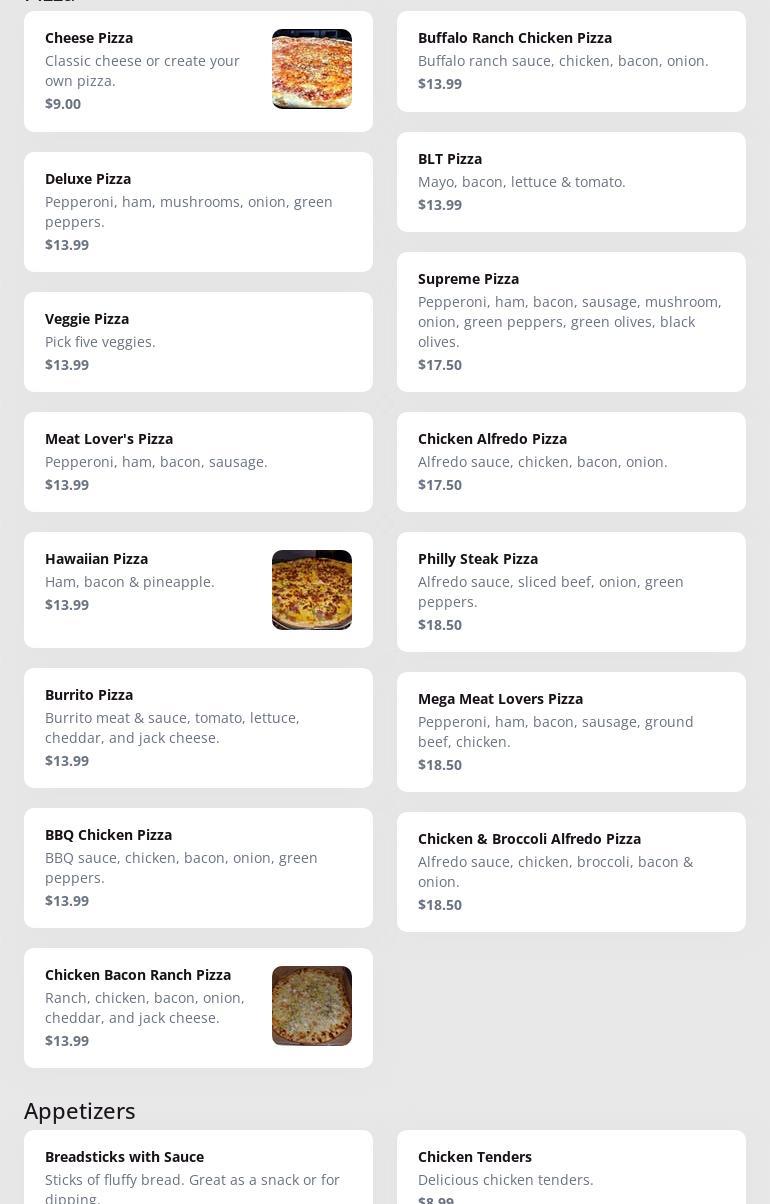Click the Buffalo Ranch Chicken Pizza card
This screenshot has width=770, height=1204.
coord(571,62)
